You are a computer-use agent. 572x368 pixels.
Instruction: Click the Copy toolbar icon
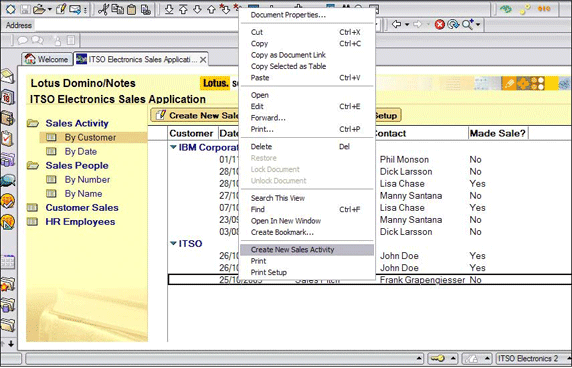click(x=117, y=9)
